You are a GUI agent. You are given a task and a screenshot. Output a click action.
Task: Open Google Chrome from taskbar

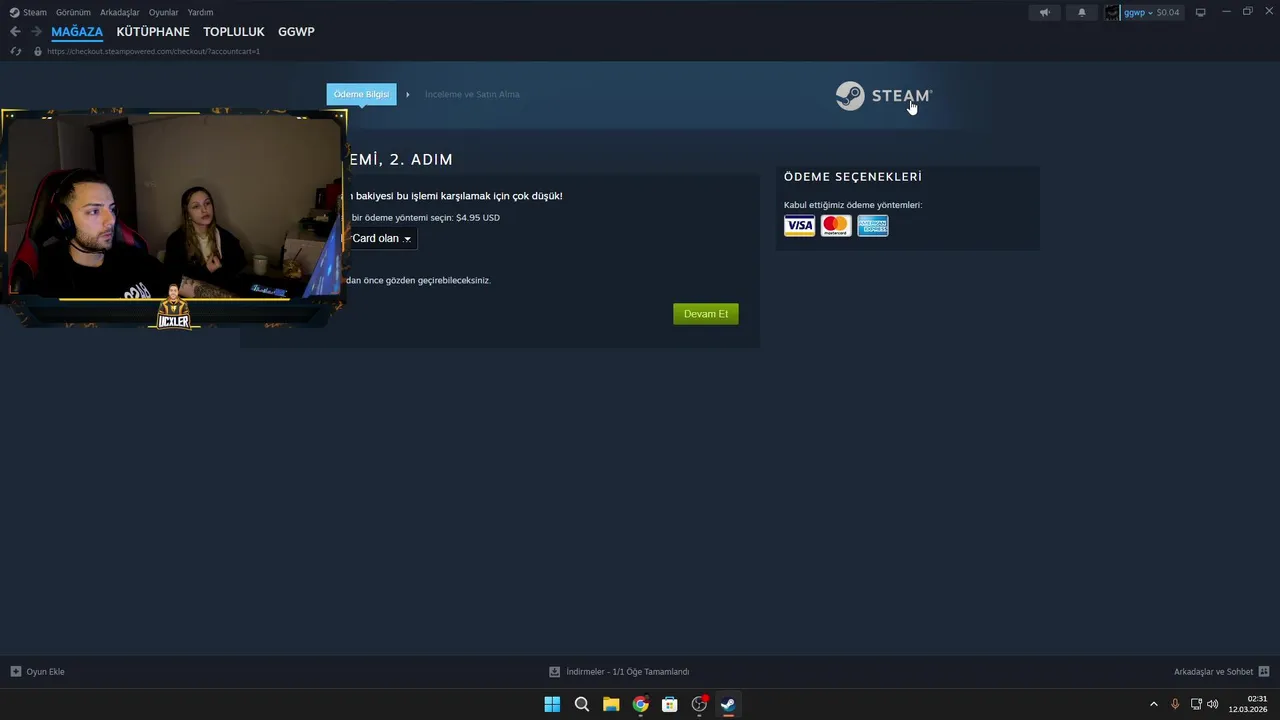click(x=641, y=704)
